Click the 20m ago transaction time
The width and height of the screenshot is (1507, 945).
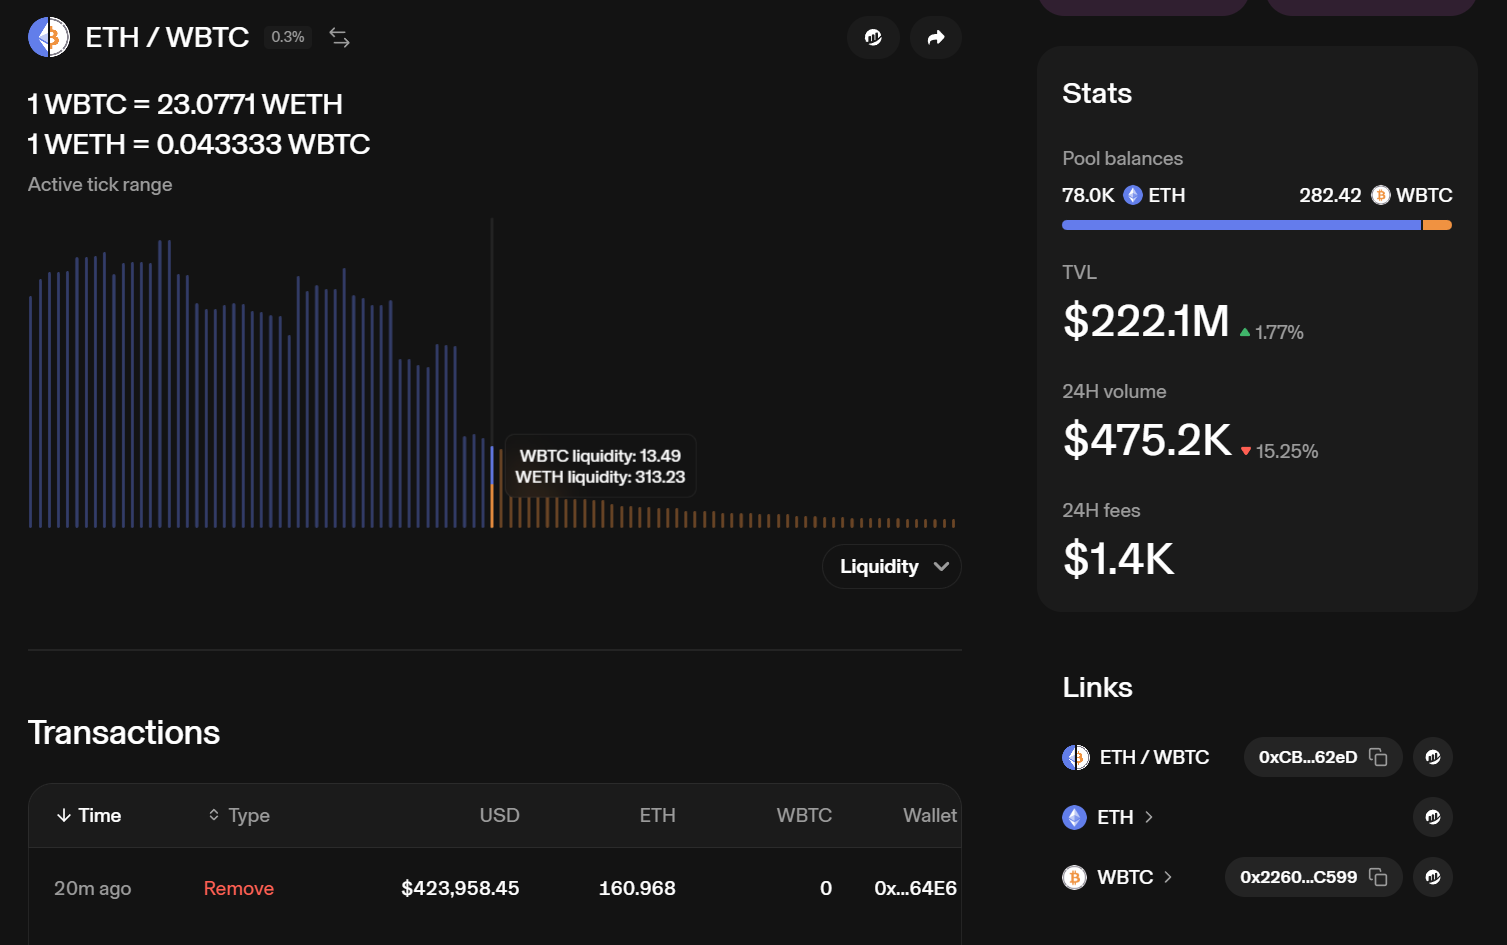[x=93, y=889]
